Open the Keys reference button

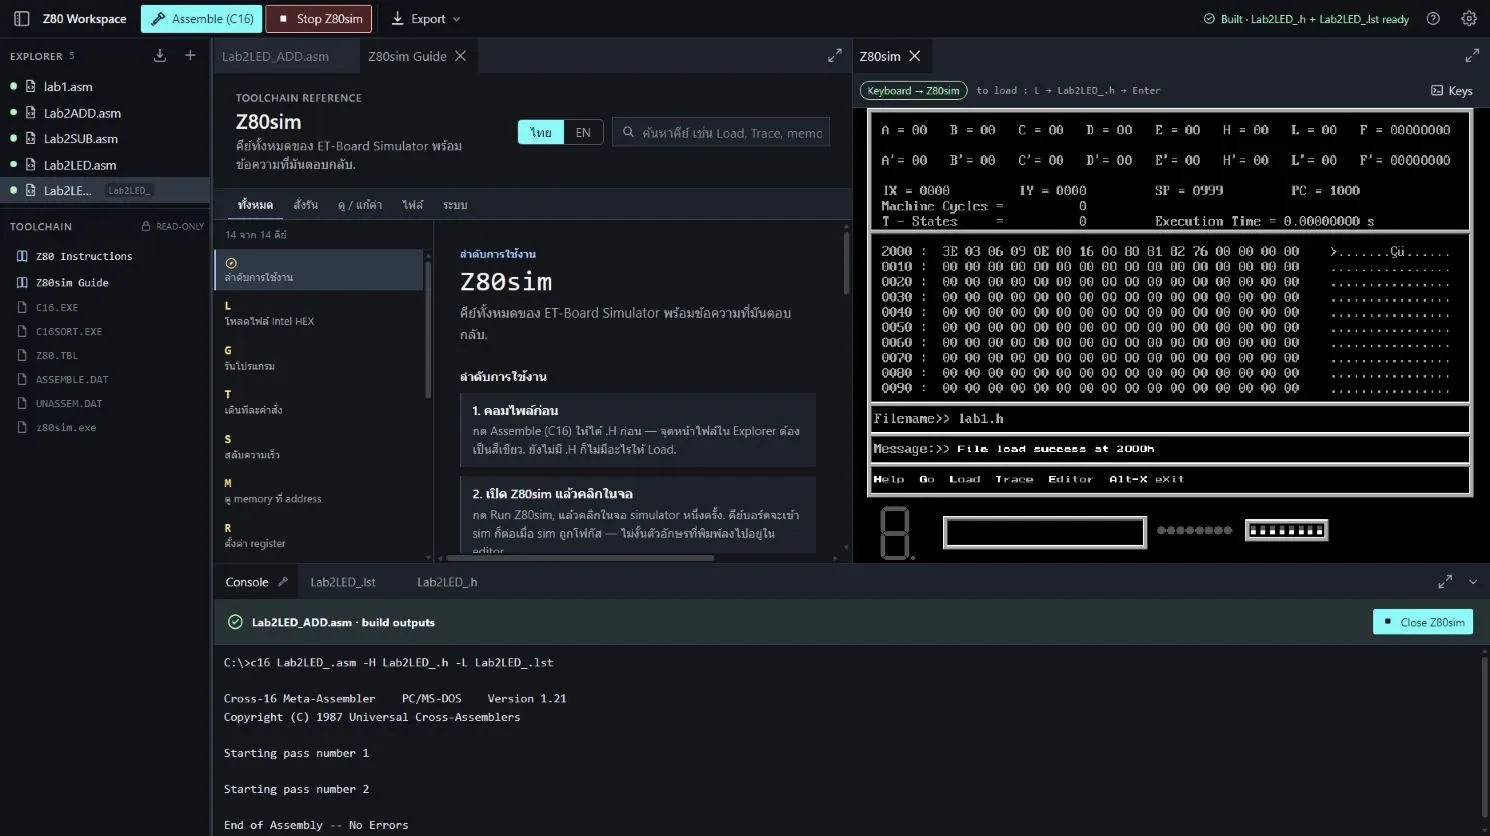1452,91
